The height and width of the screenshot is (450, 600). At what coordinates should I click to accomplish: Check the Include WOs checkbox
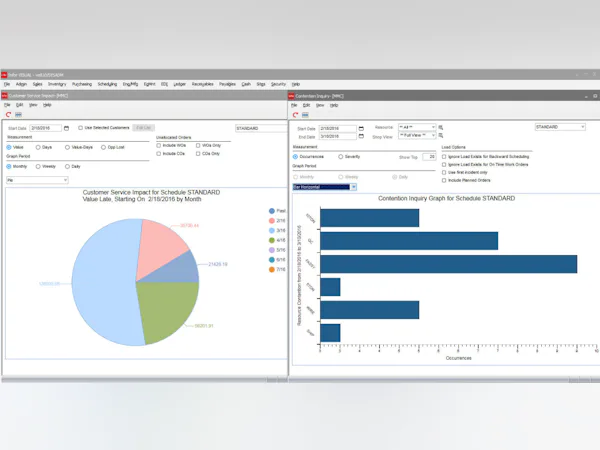coord(158,145)
